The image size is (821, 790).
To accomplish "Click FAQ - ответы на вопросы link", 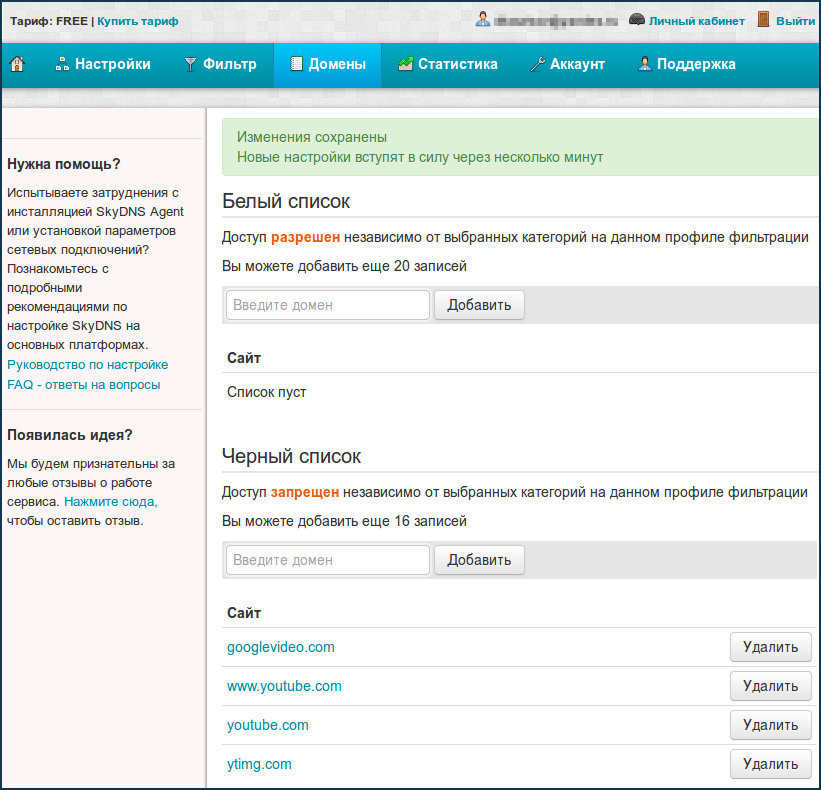I will tap(83, 384).
